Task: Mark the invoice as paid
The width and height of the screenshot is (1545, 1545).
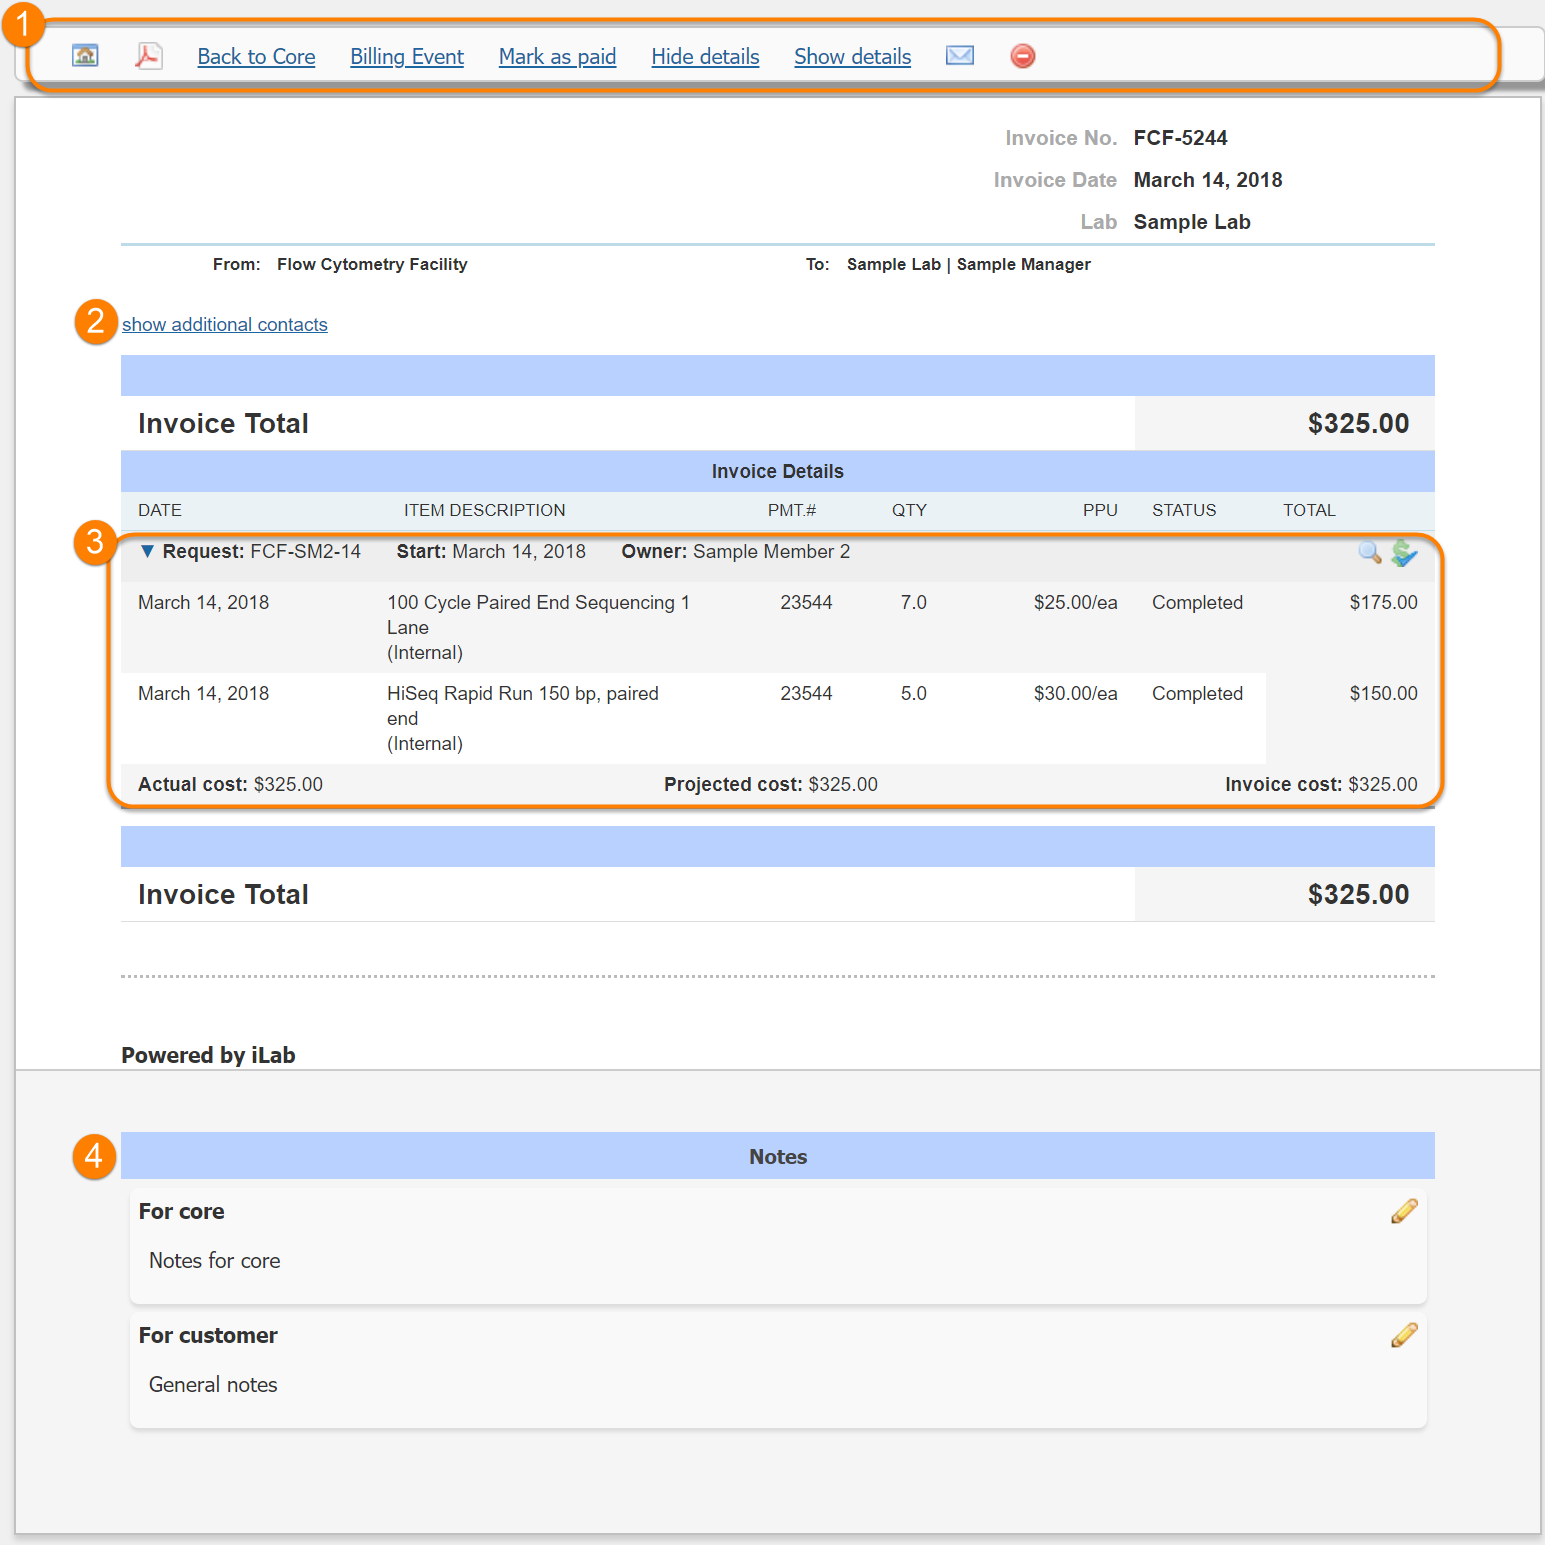Action: pyautogui.click(x=557, y=57)
